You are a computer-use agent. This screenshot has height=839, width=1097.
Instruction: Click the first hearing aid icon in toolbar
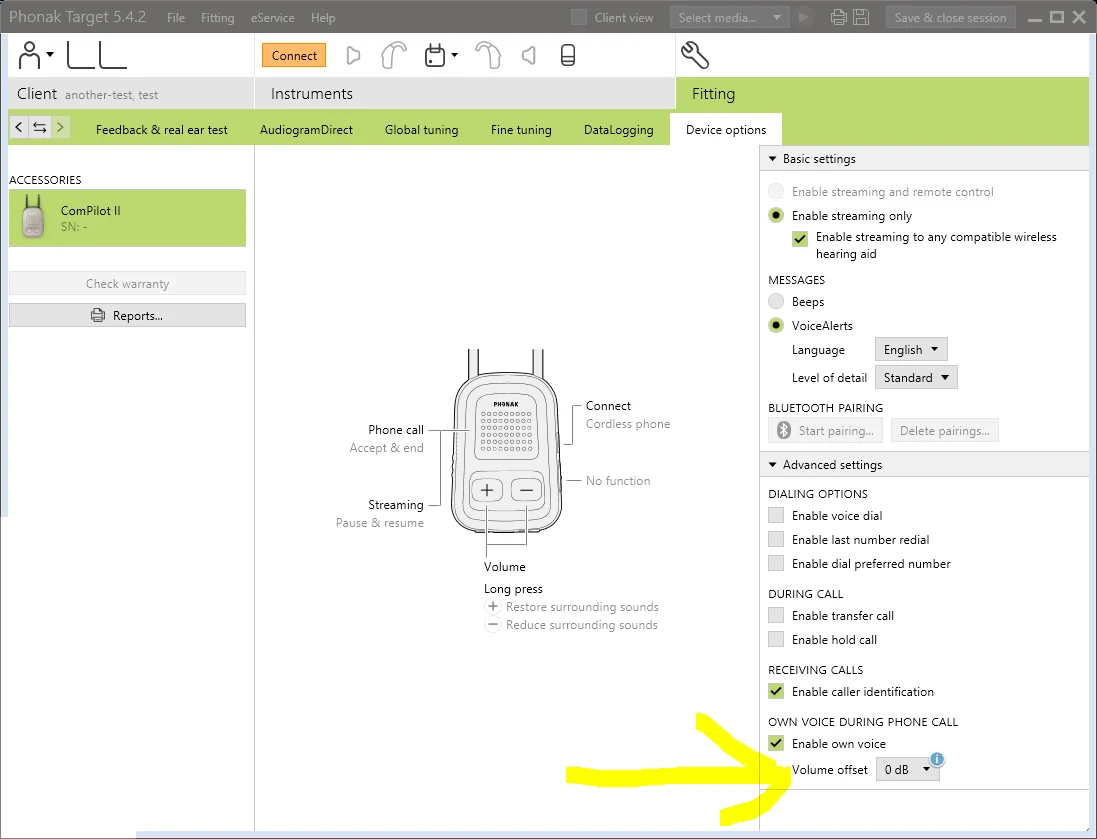point(394,55)
